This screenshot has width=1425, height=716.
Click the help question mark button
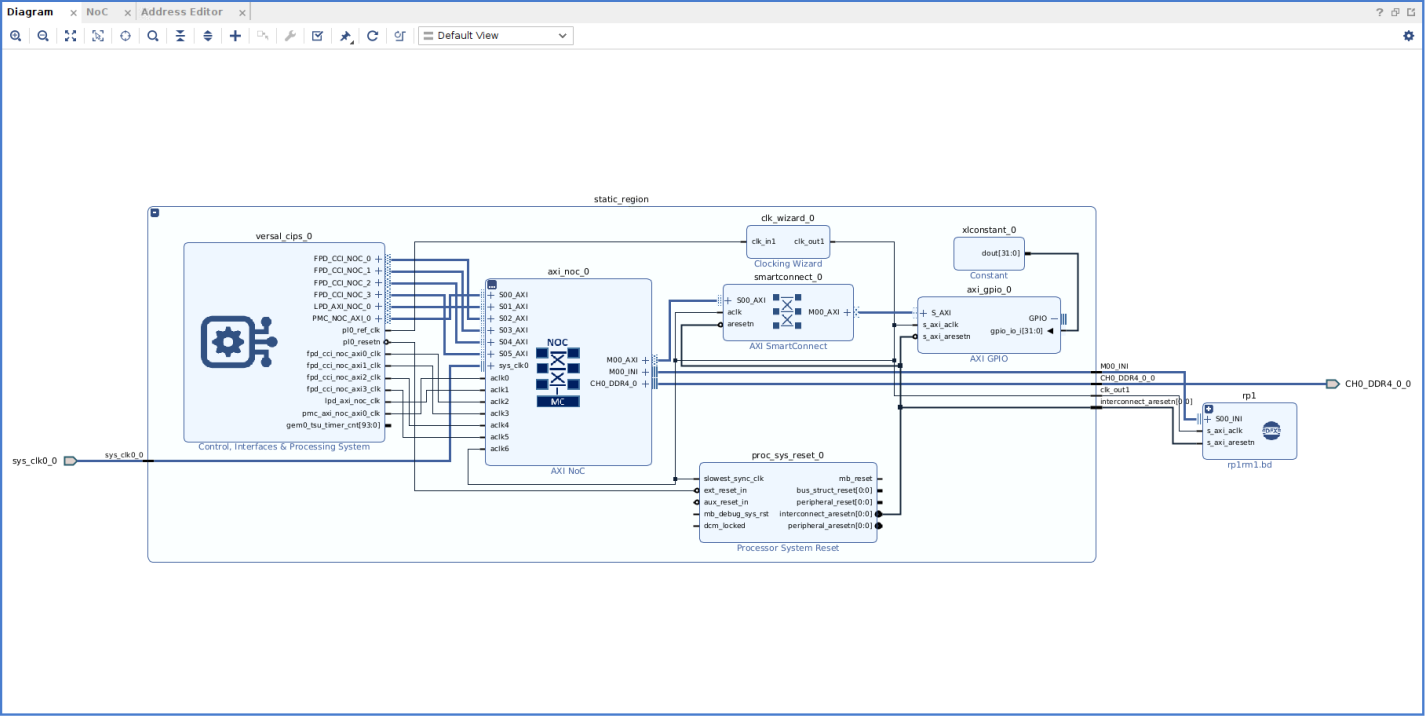[x=1380, y=11]
